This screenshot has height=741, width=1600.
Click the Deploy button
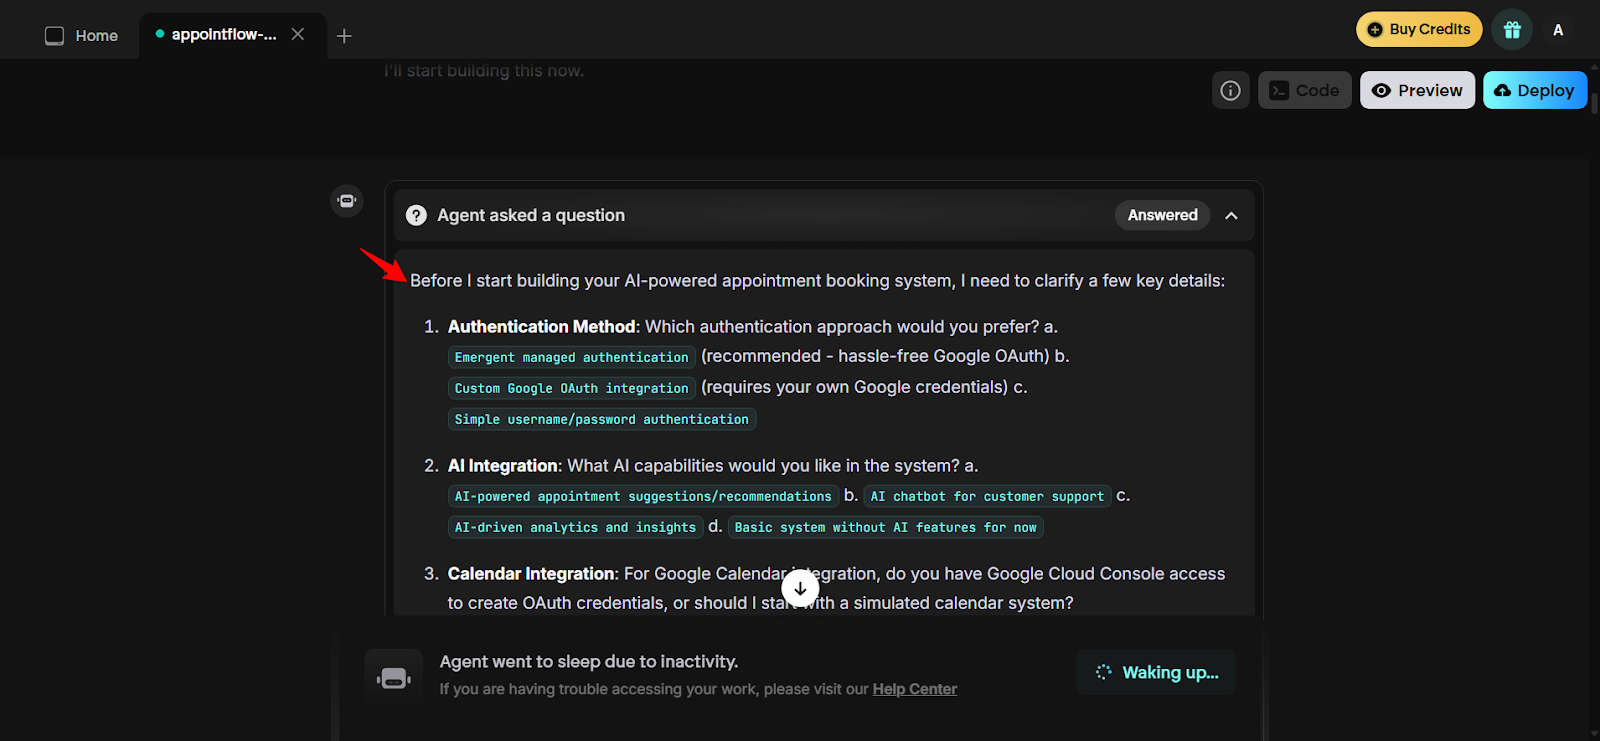click(x=1535, y=90)
